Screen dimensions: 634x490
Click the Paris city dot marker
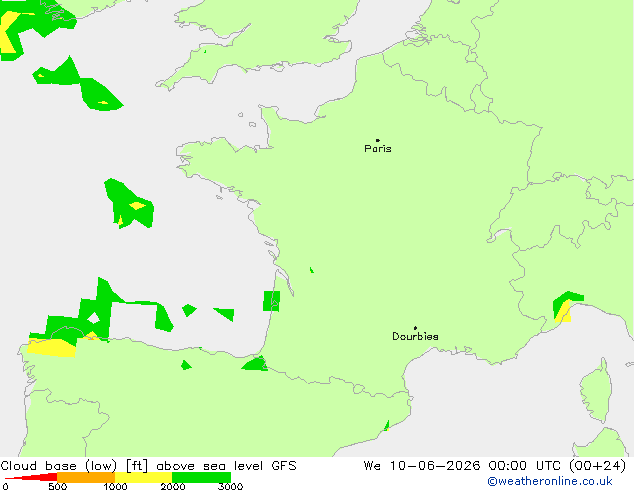pyautogui.click(x=378, y=140)
